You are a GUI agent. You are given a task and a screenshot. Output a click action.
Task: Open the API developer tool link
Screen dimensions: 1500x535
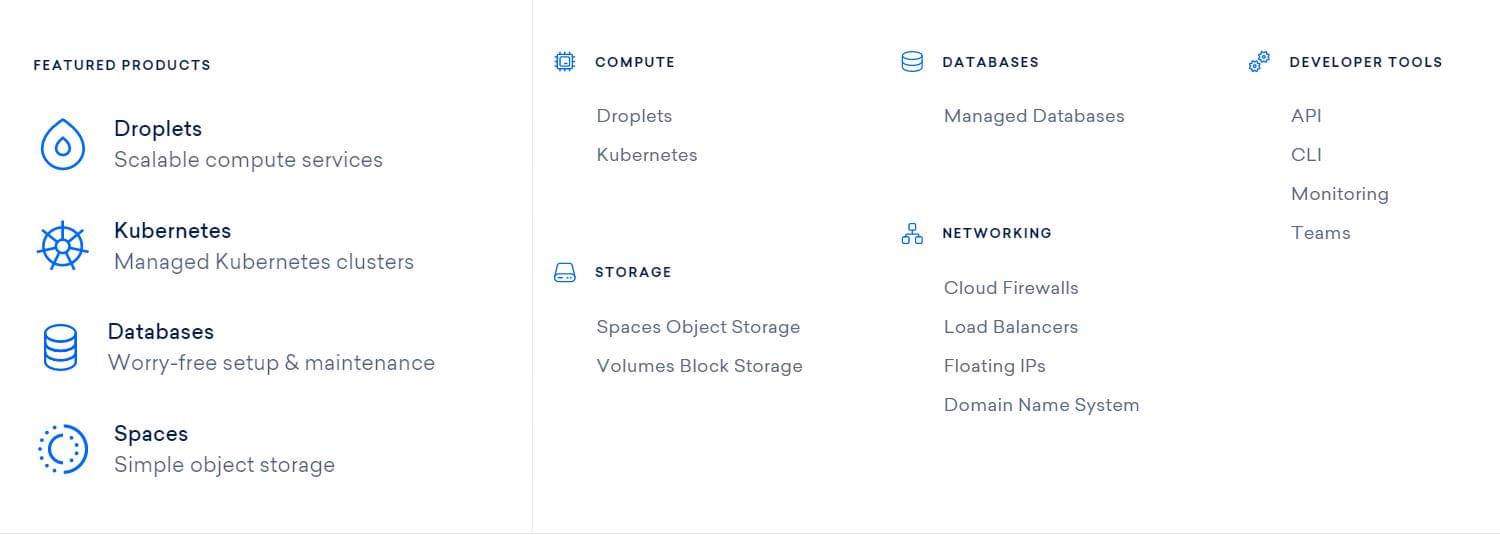click(x=1306, y=116)
